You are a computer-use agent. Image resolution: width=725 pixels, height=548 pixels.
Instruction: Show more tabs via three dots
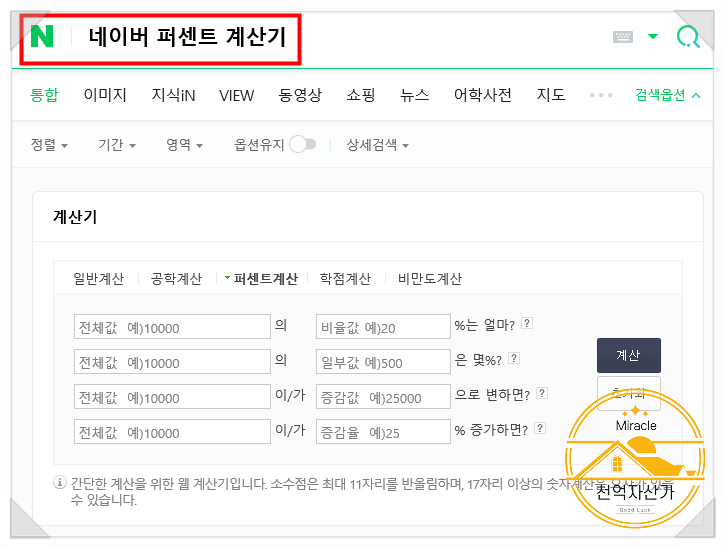point(601,95)
